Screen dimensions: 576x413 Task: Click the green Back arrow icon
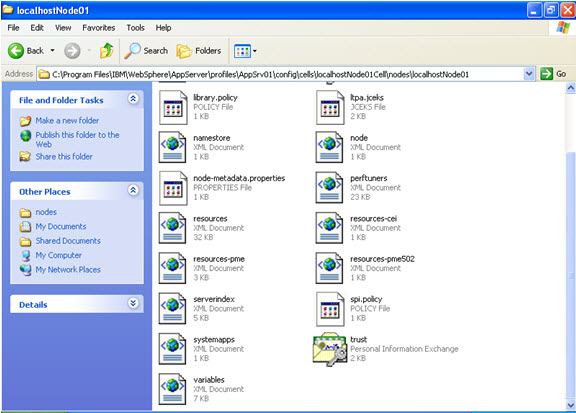(16, 51)
